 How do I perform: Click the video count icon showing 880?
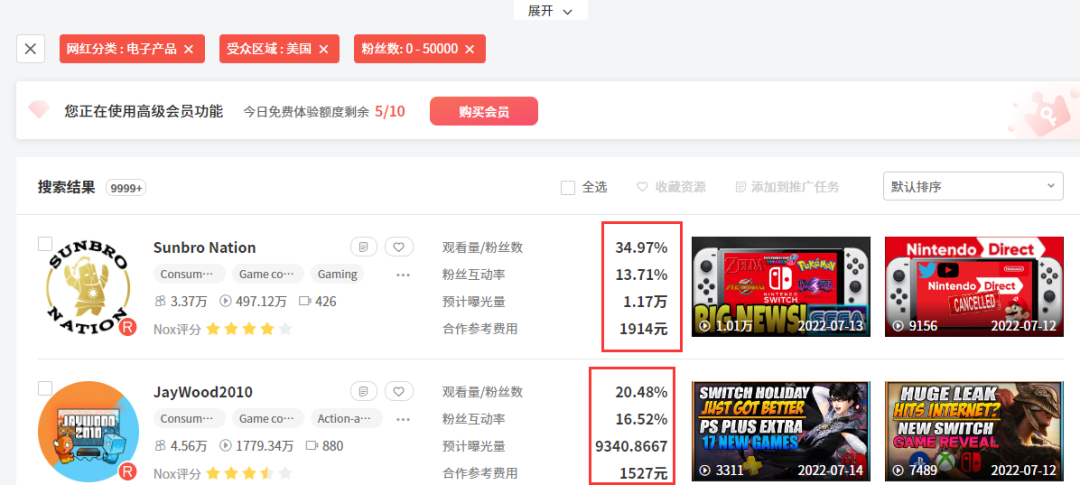(312, 446)
